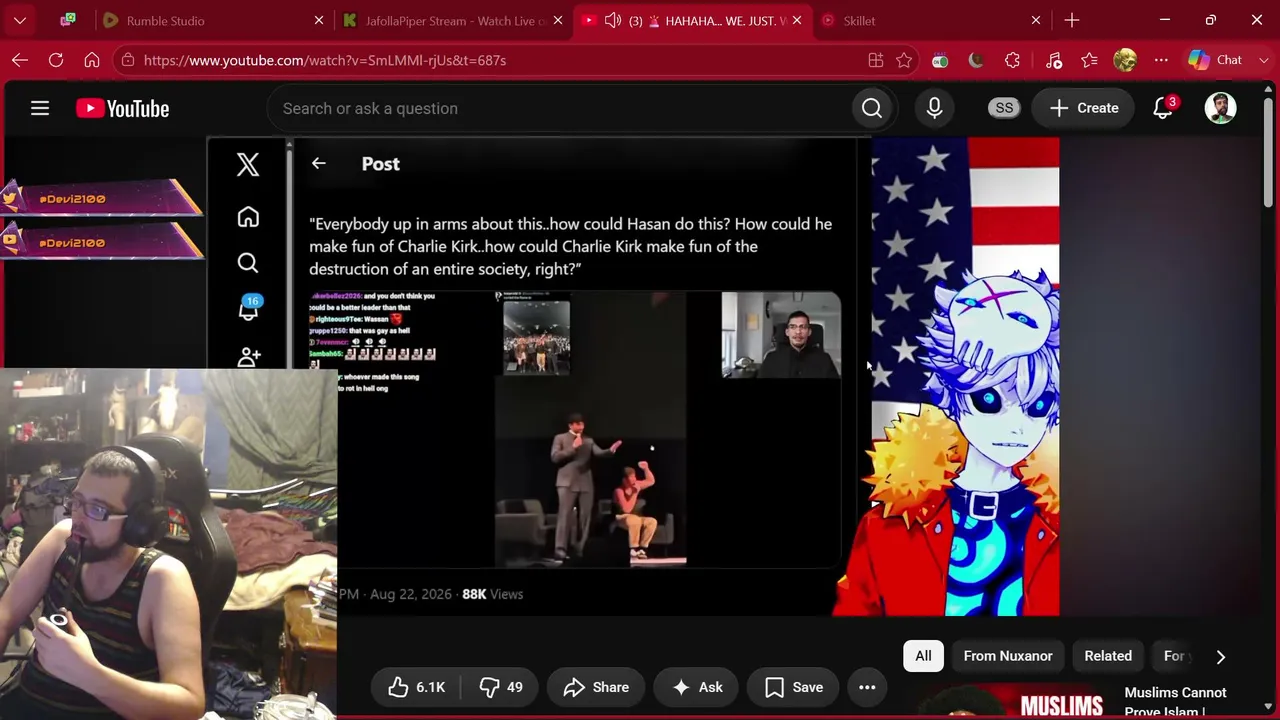Screen dimensions: 1280x720
Task: Close the Rumble Studio tab
Action: click(x=319, y=20)
